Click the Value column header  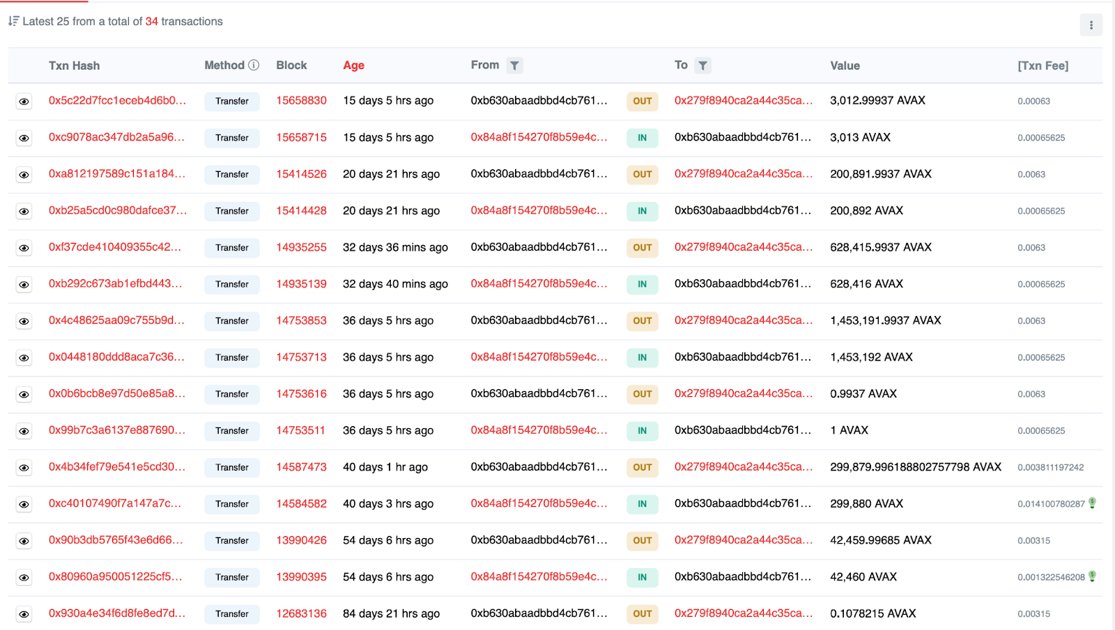[845, 65]
